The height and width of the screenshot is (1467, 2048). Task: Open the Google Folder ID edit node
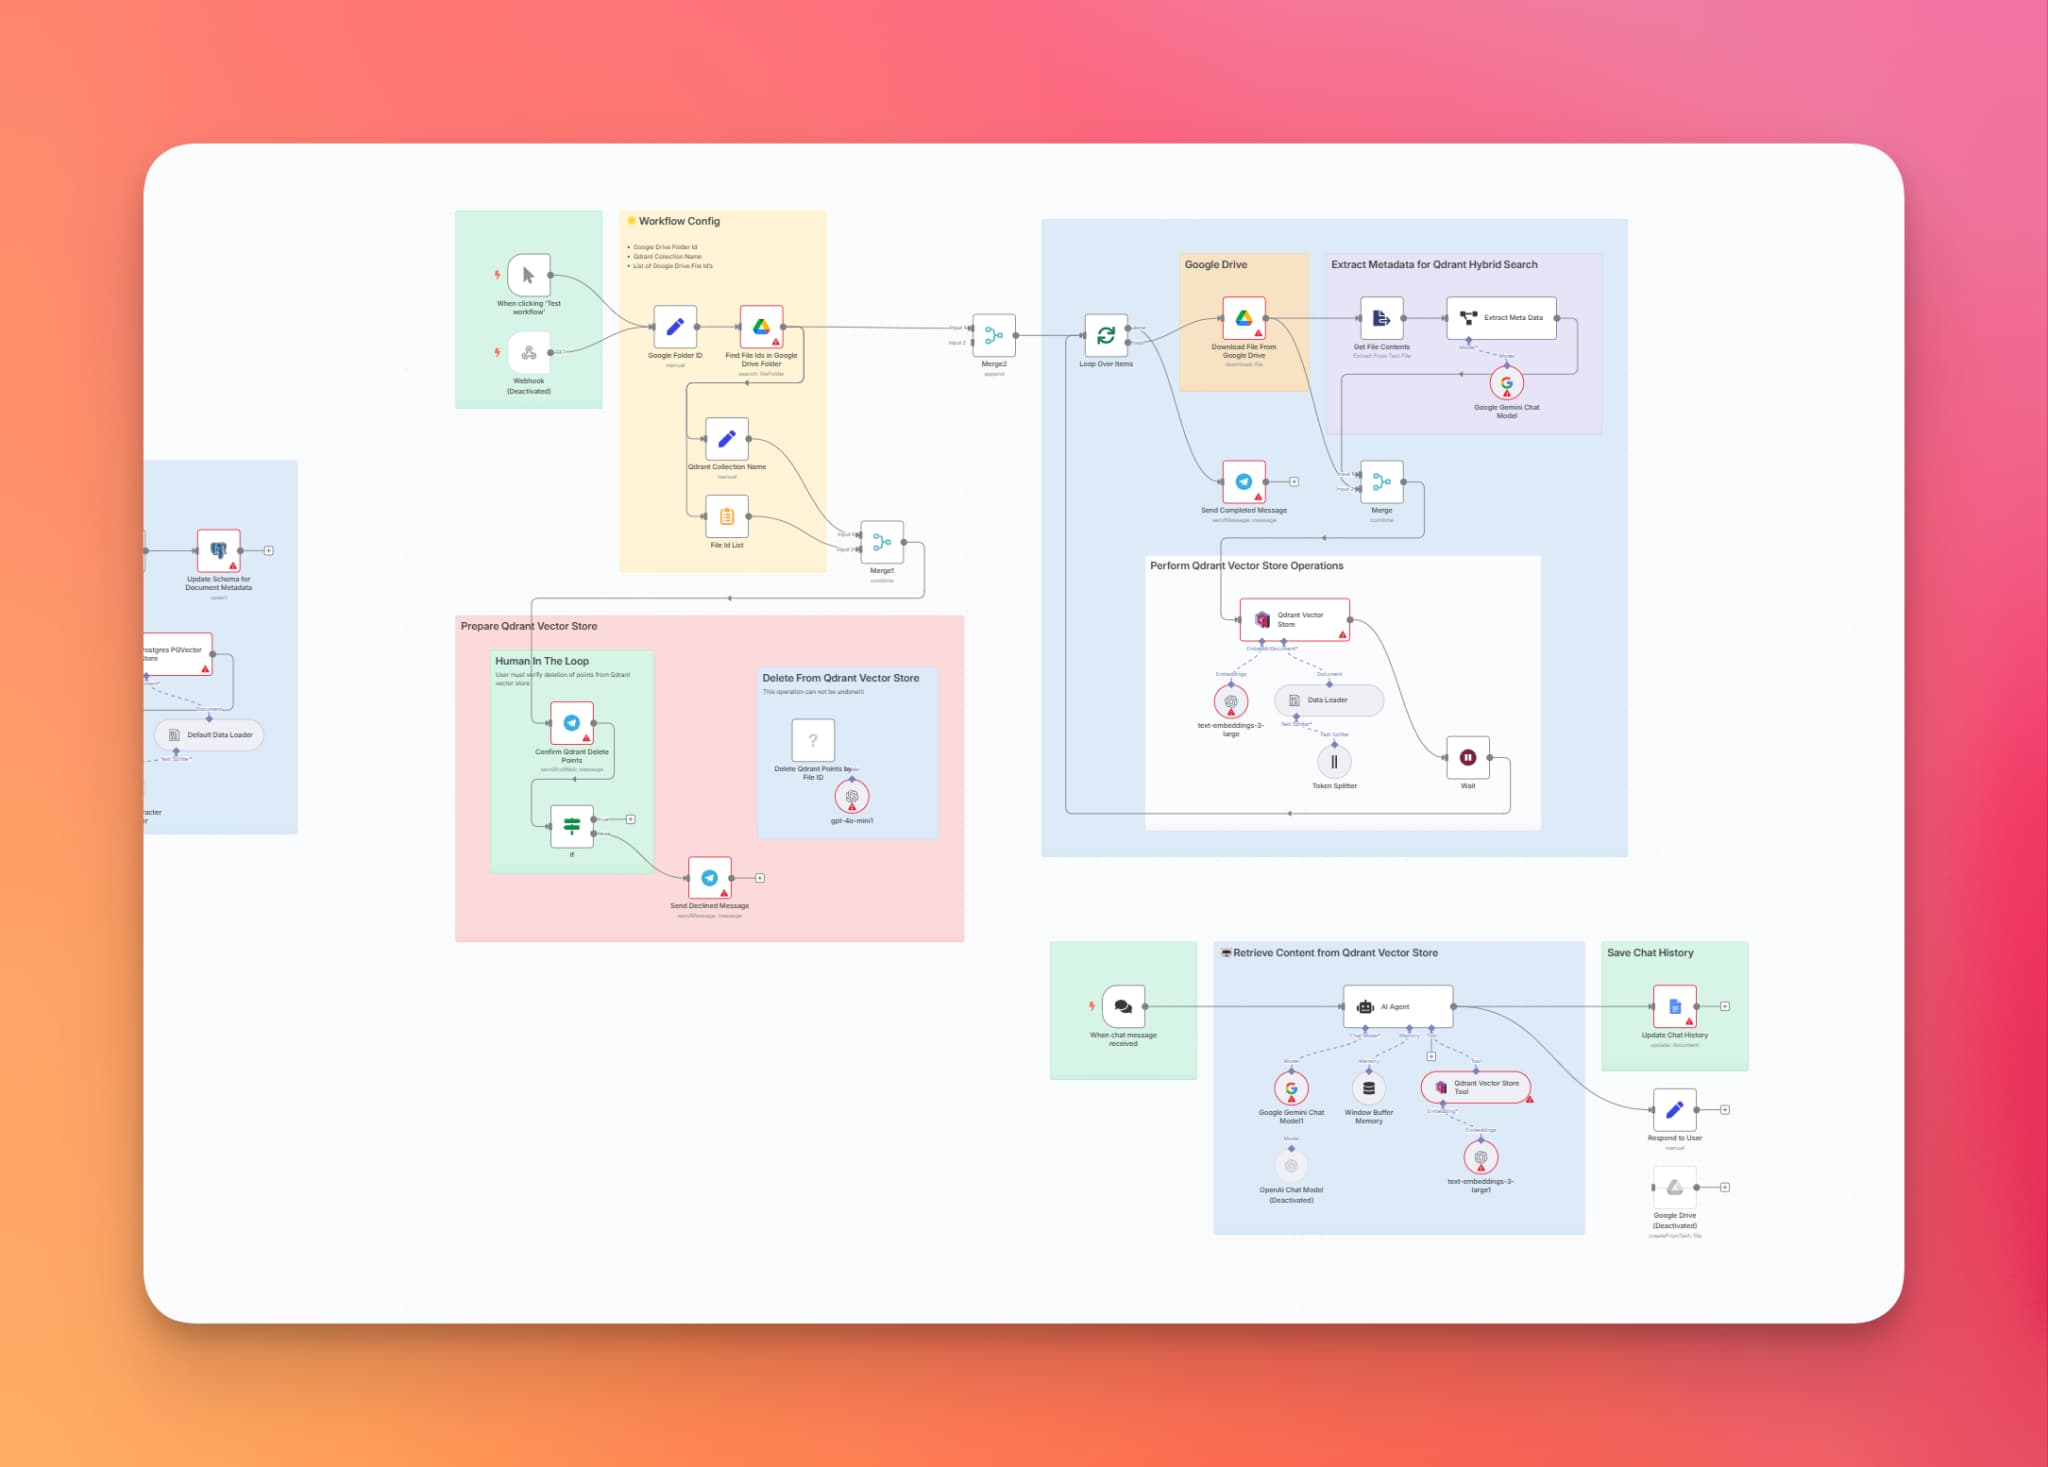[675, 327]
